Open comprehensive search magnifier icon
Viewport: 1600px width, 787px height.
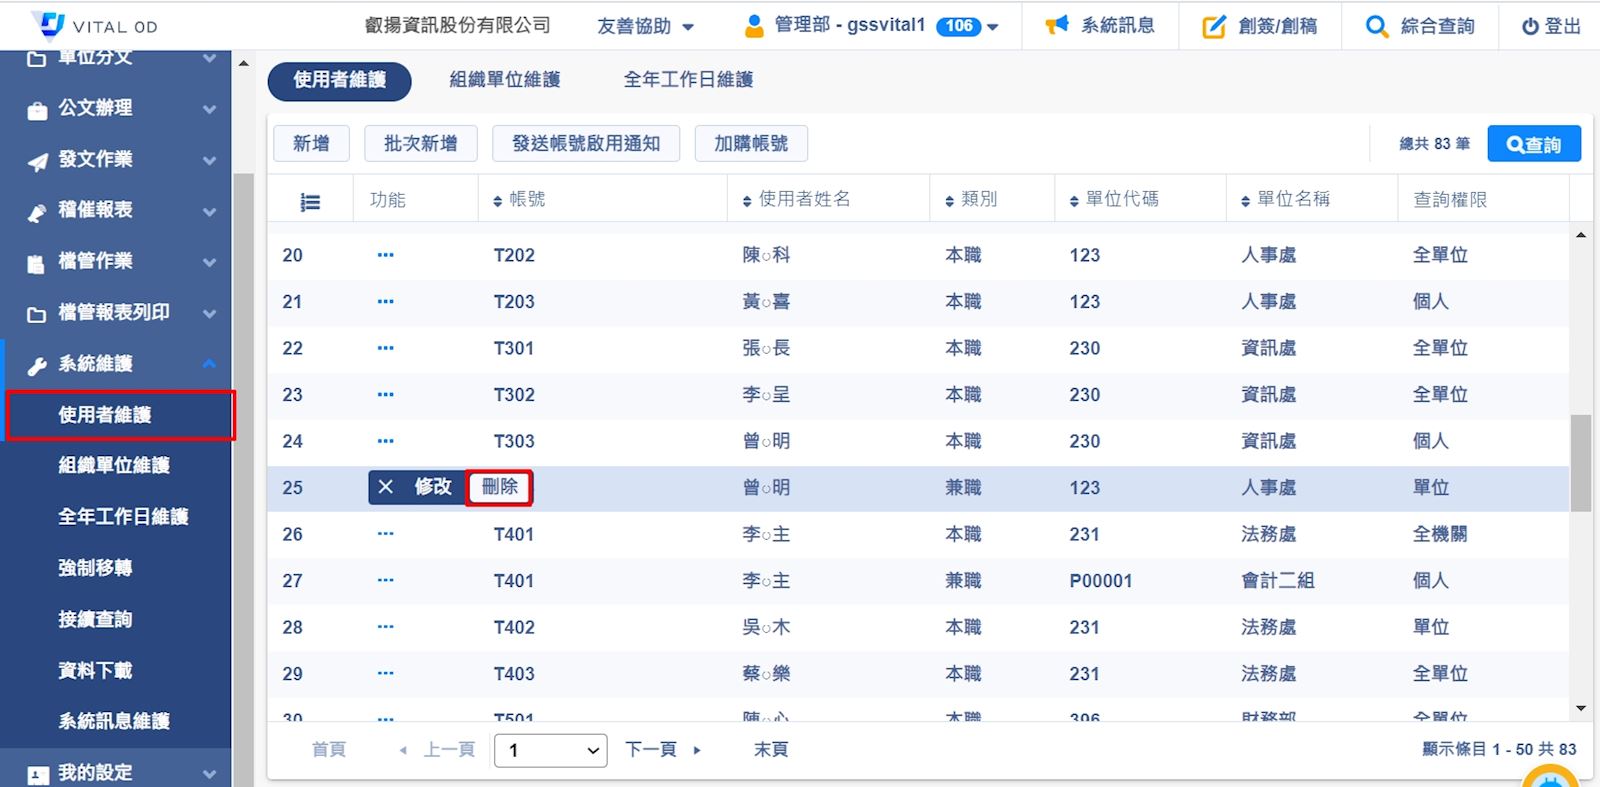click(1377, 27)
